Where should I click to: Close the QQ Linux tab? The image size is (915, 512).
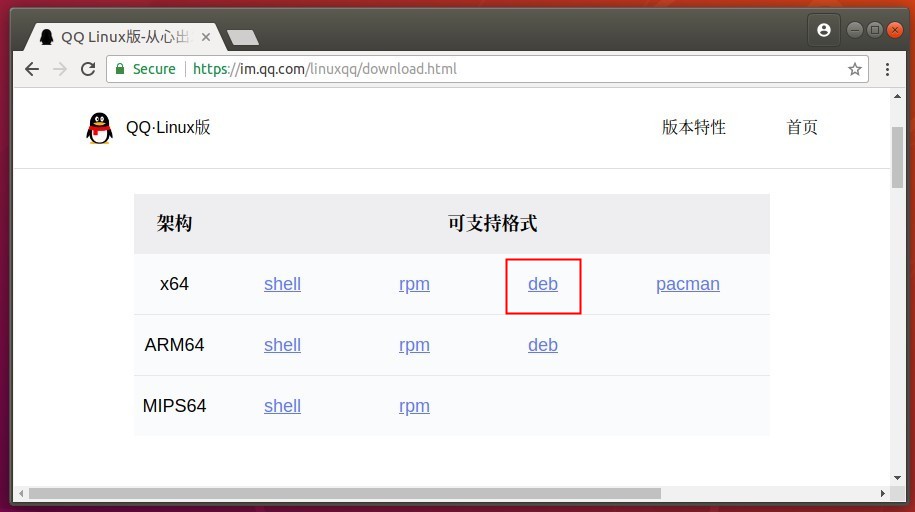205,37
